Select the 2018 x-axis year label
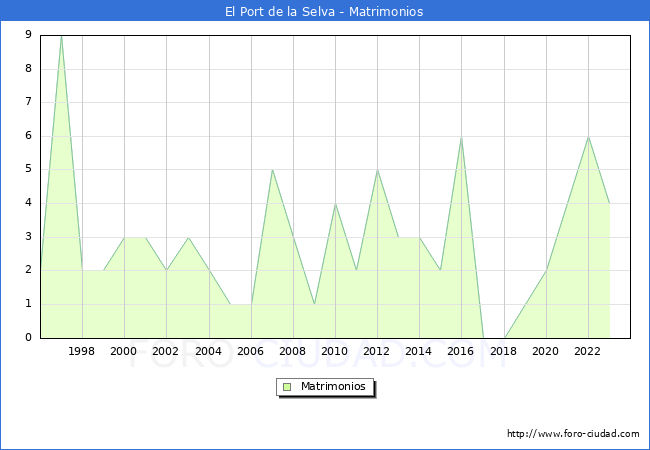 pos(504,352)
